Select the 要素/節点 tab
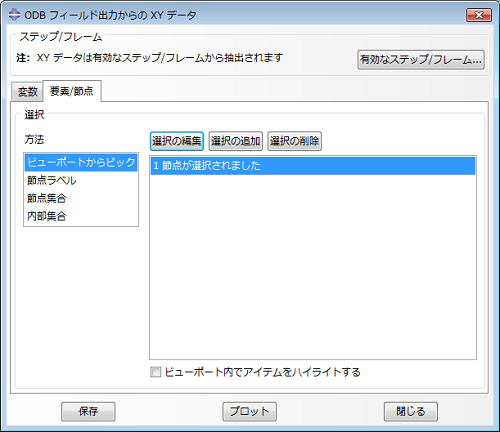 pos(72,91)
